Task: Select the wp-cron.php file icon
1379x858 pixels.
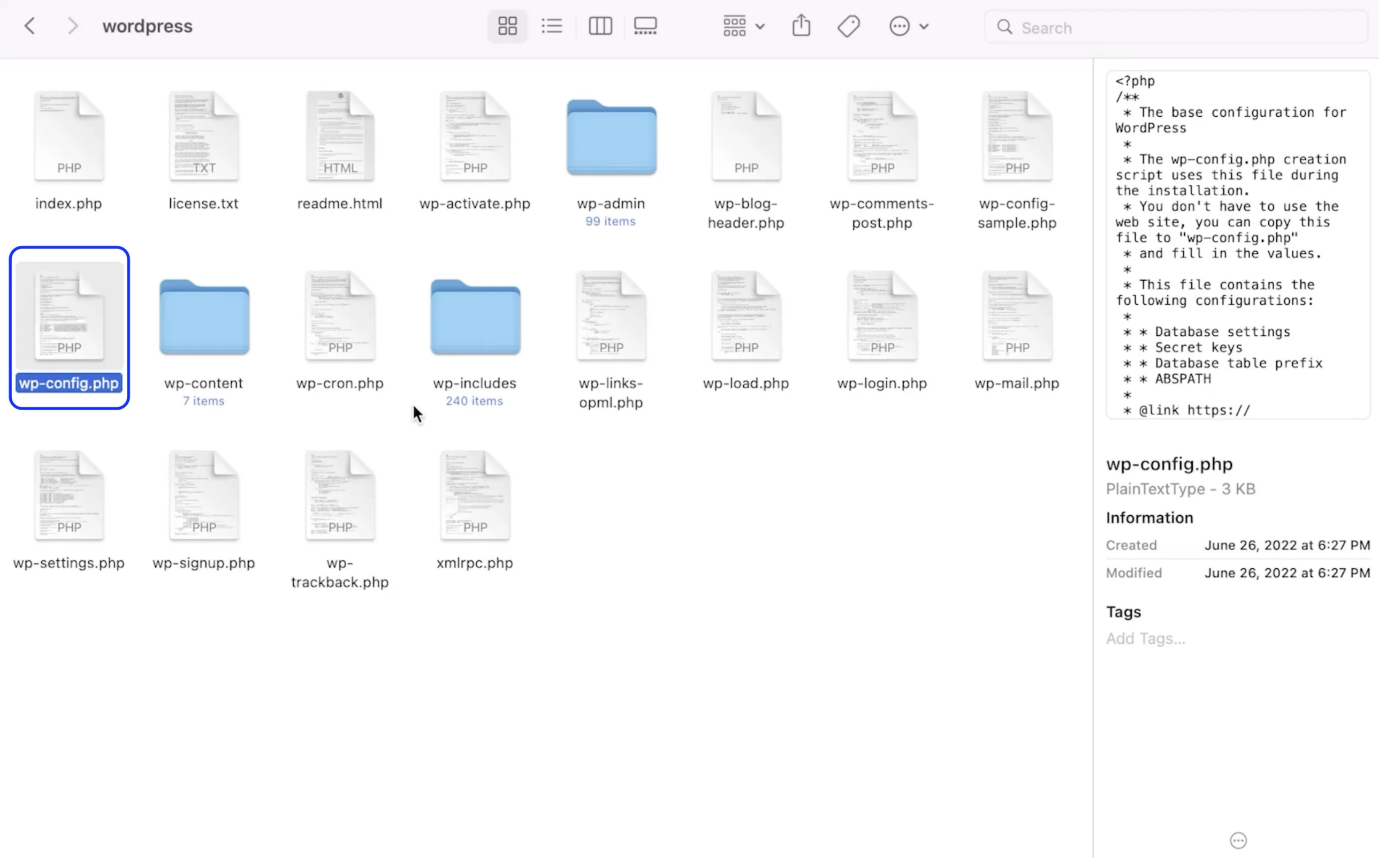Action: pyautogui.click(x=340, y=316)
